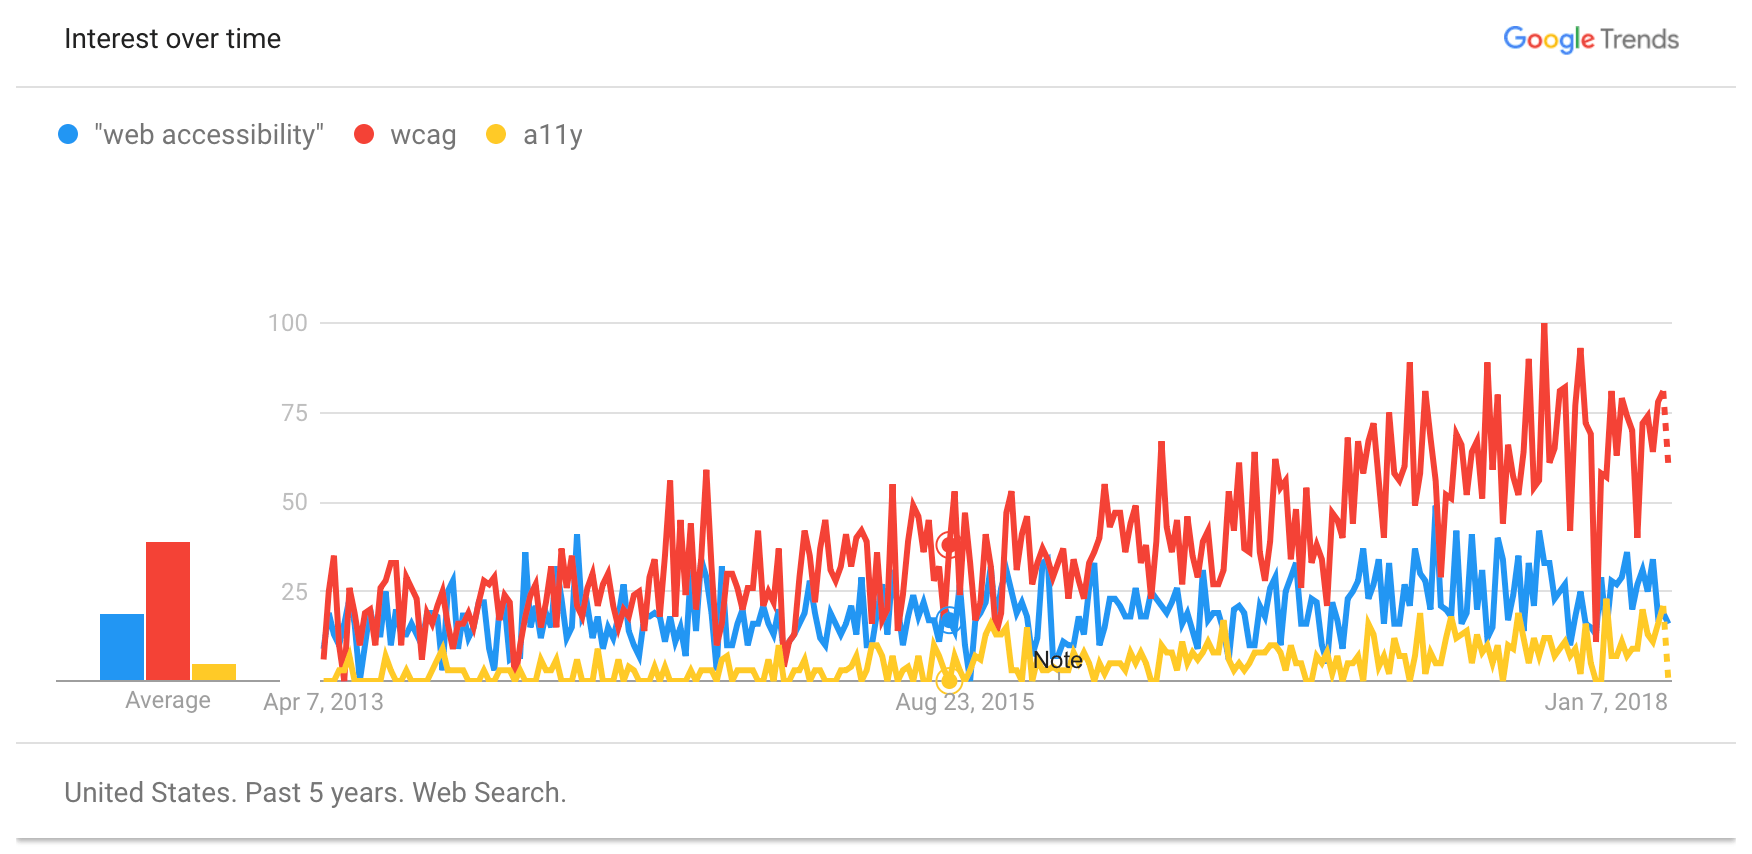Screen dimensions: 1752x854
Task: Select the yellow circled marker on baseline
Action: [949, 681]
